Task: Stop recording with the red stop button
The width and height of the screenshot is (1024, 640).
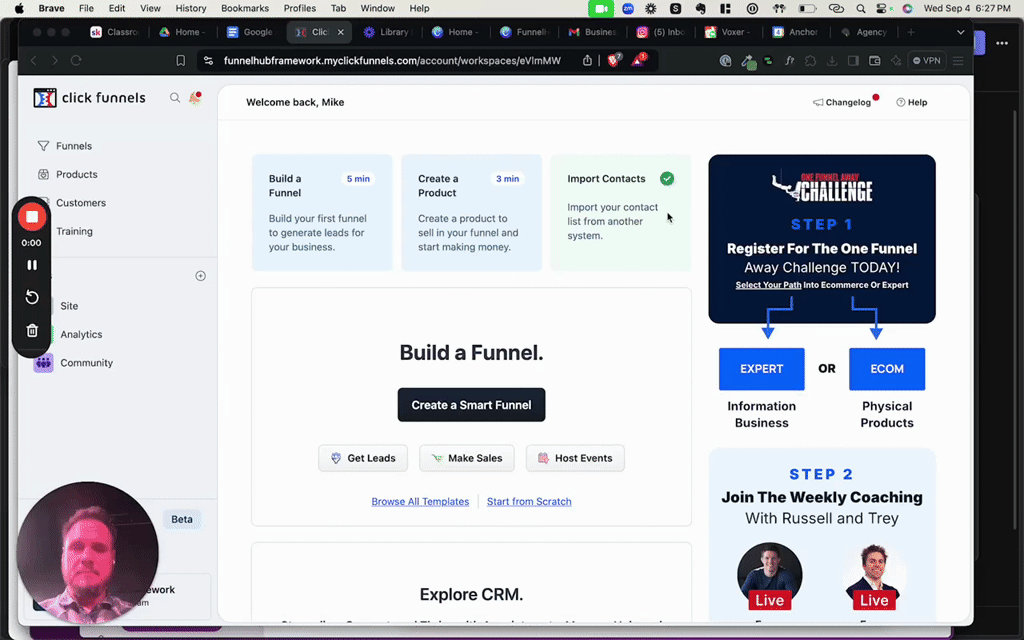Action: pyautogui.click(x=31, y=217)
